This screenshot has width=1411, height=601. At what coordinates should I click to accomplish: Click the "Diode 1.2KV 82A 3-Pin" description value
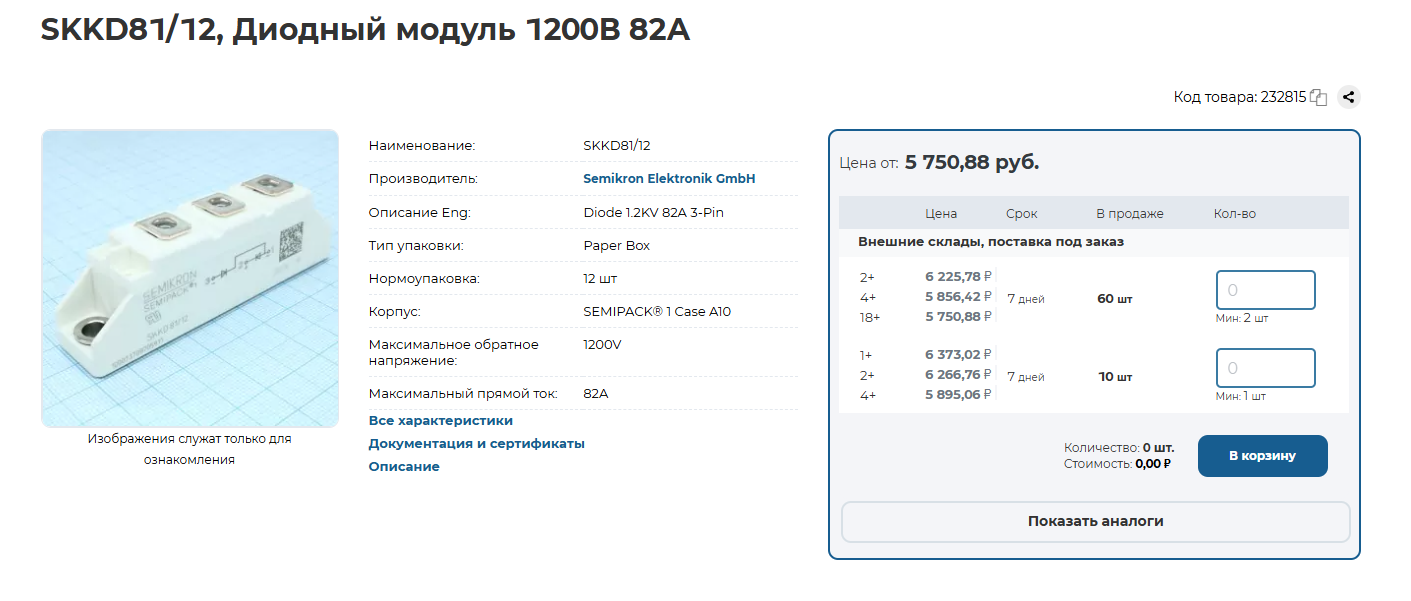tap(654, 212)
